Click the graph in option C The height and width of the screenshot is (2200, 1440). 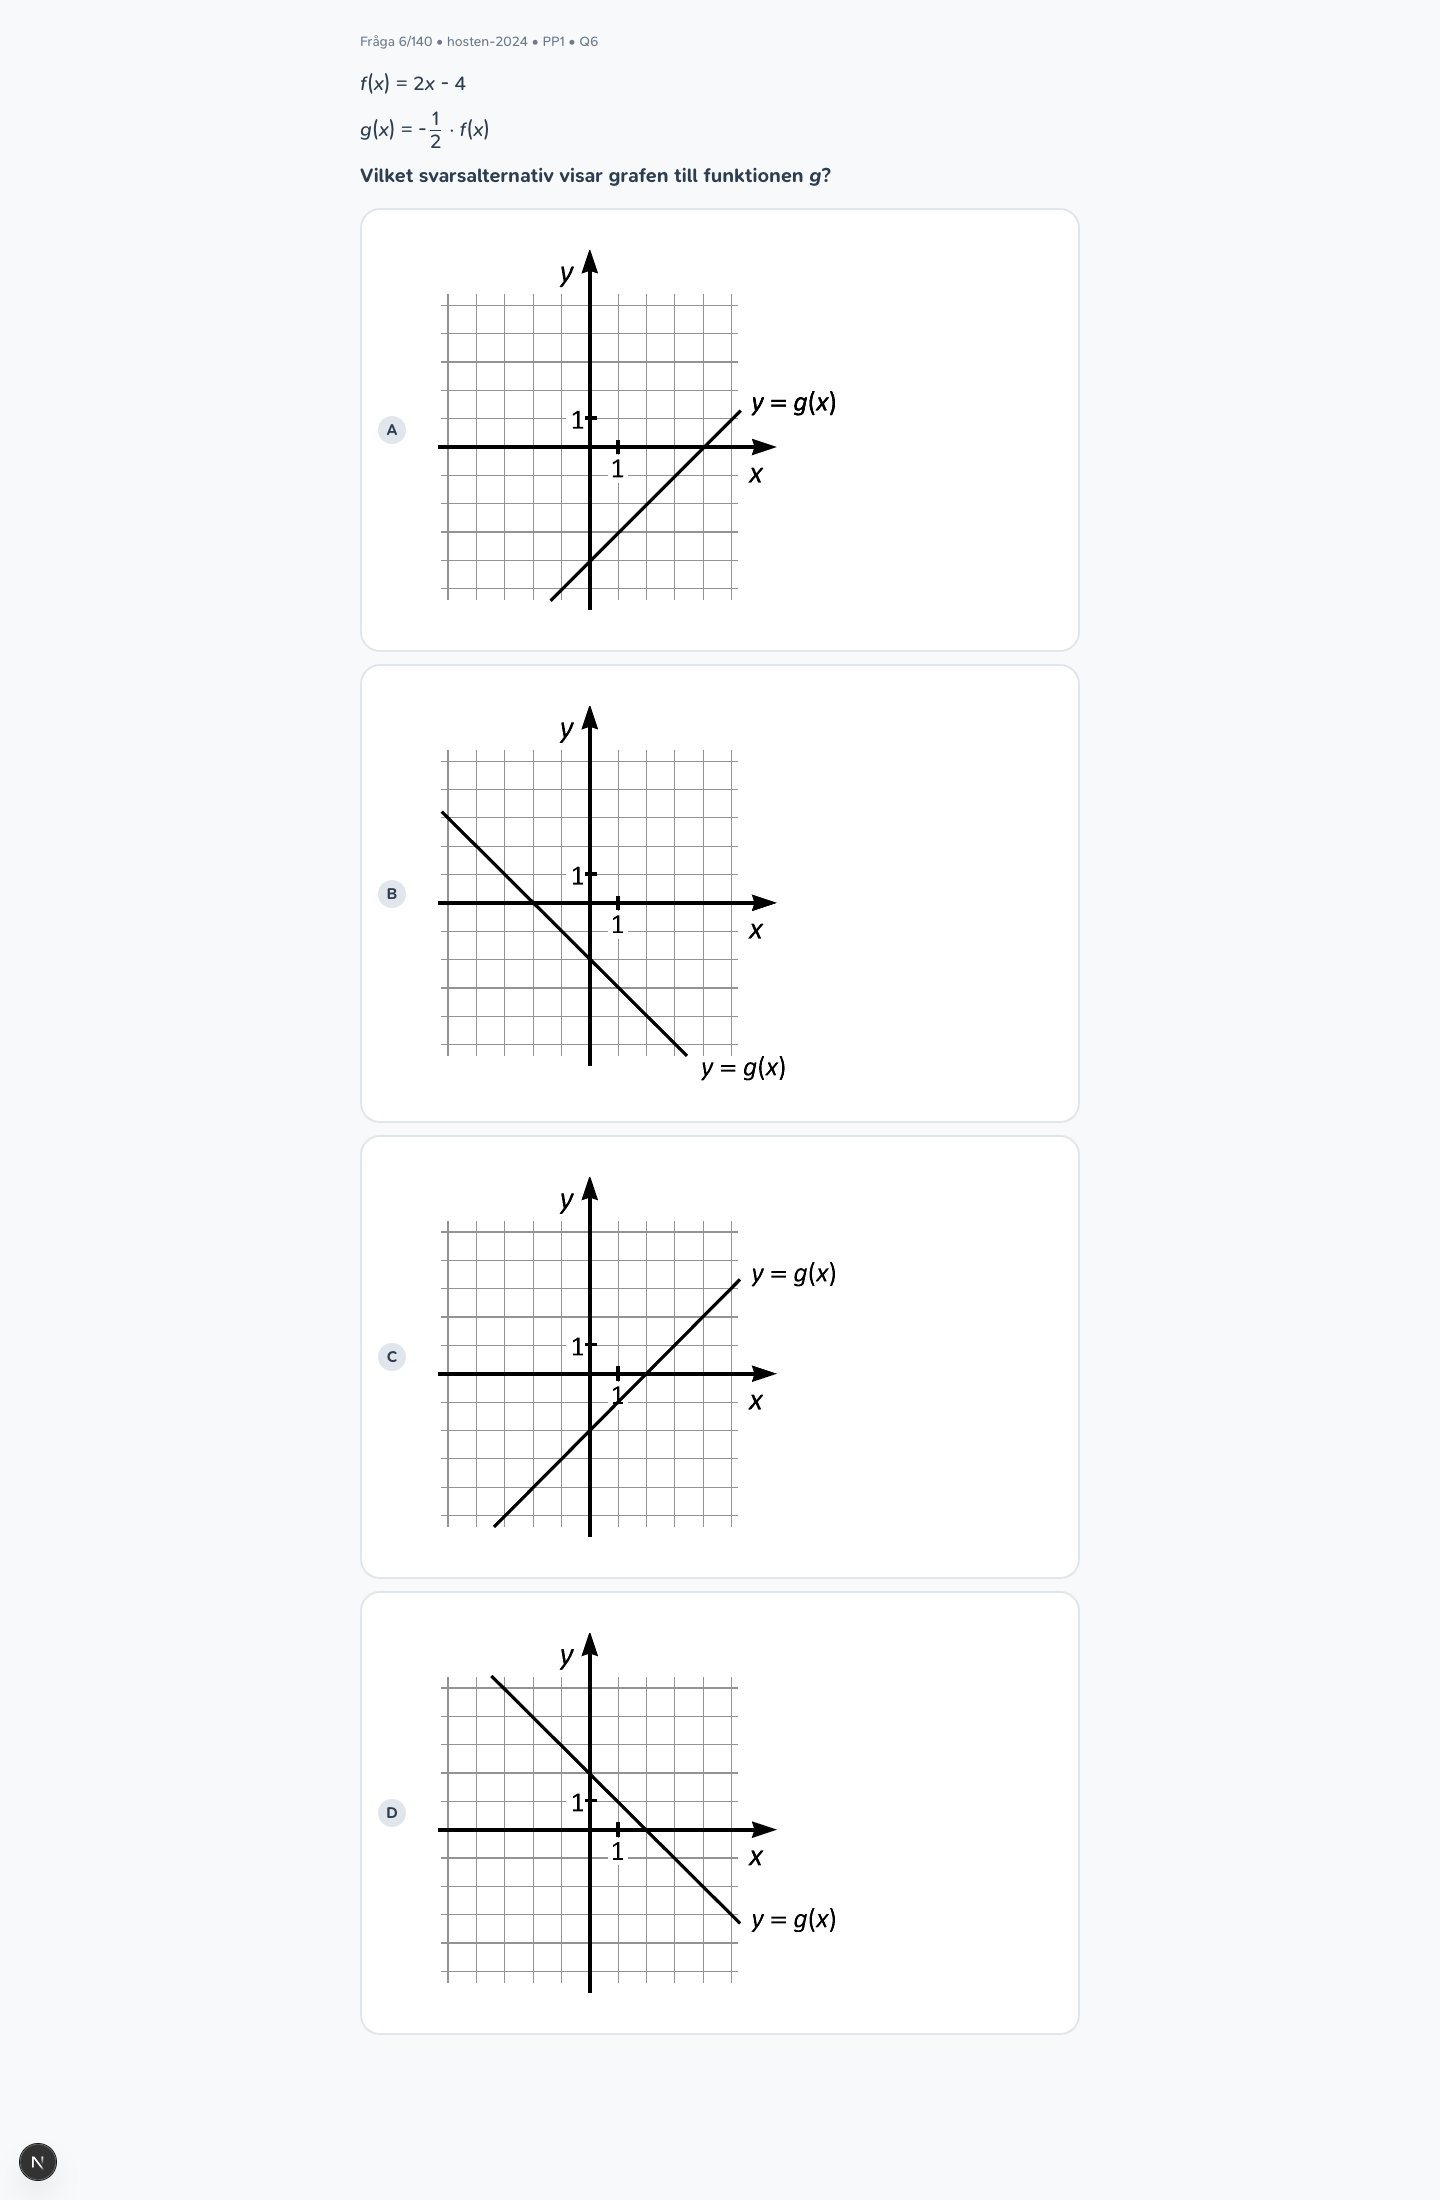[637, 1357]
